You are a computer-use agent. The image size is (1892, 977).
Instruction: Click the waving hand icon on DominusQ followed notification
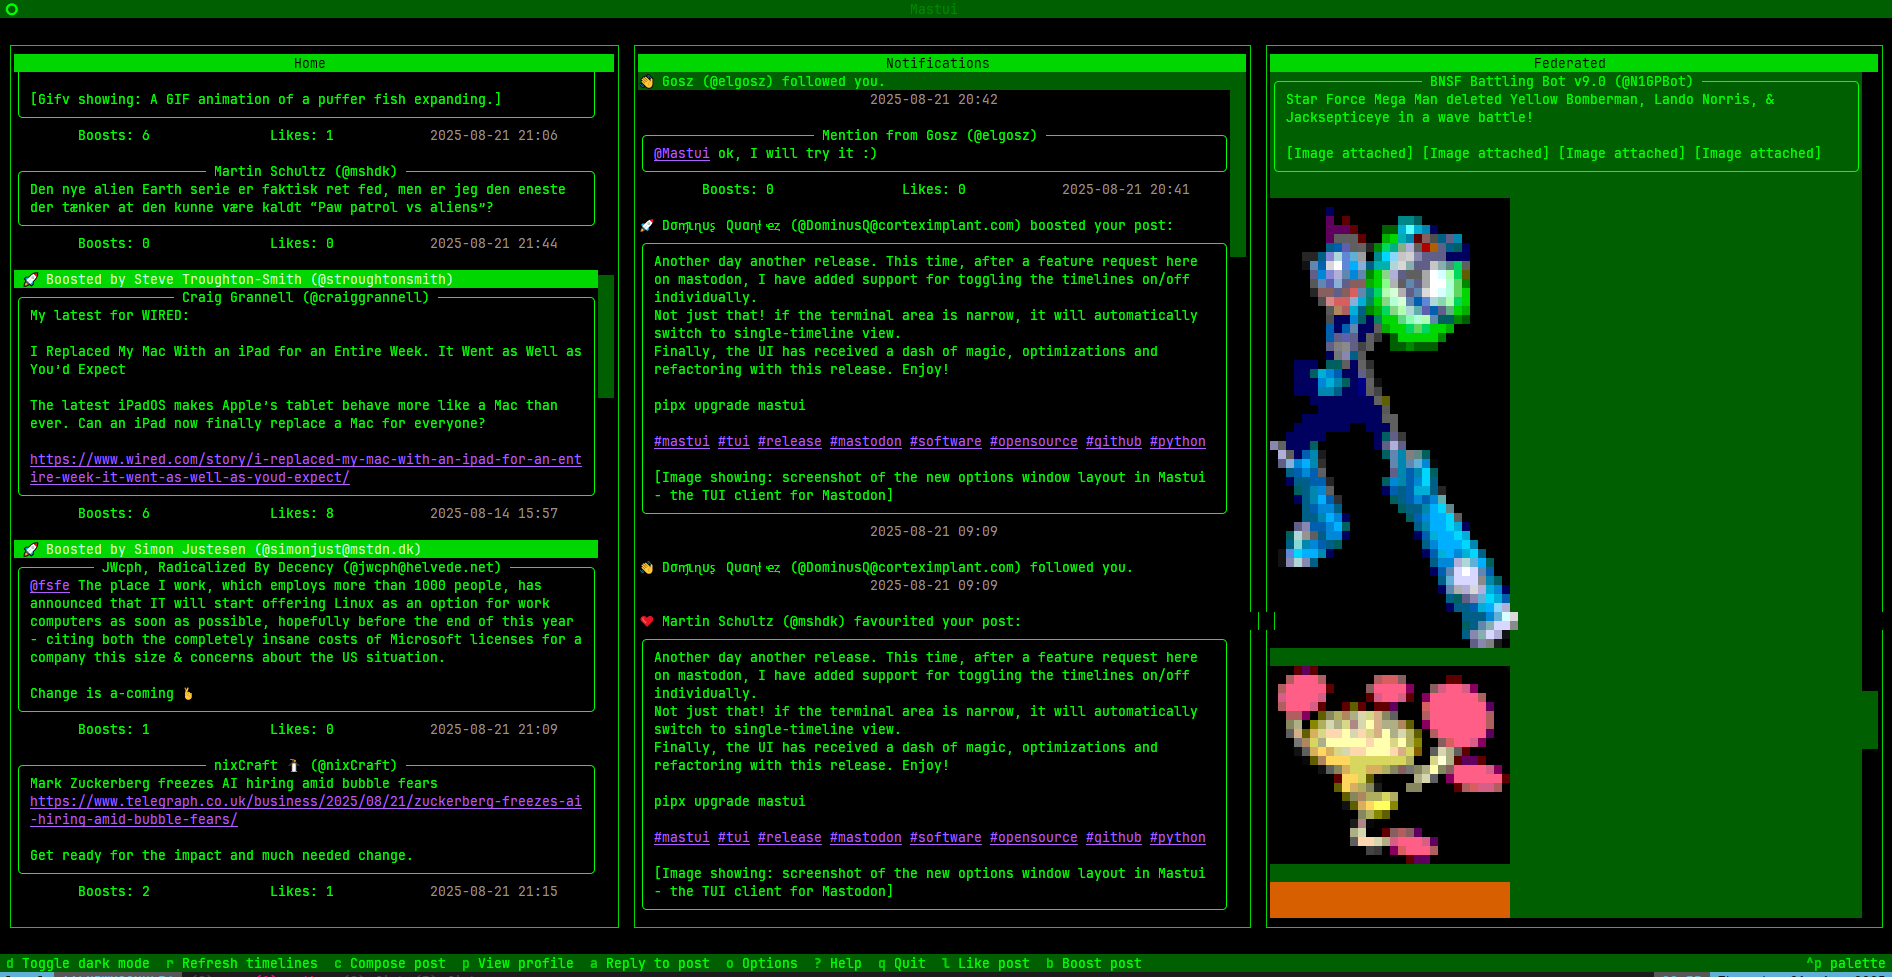click(x=646, y=567)
